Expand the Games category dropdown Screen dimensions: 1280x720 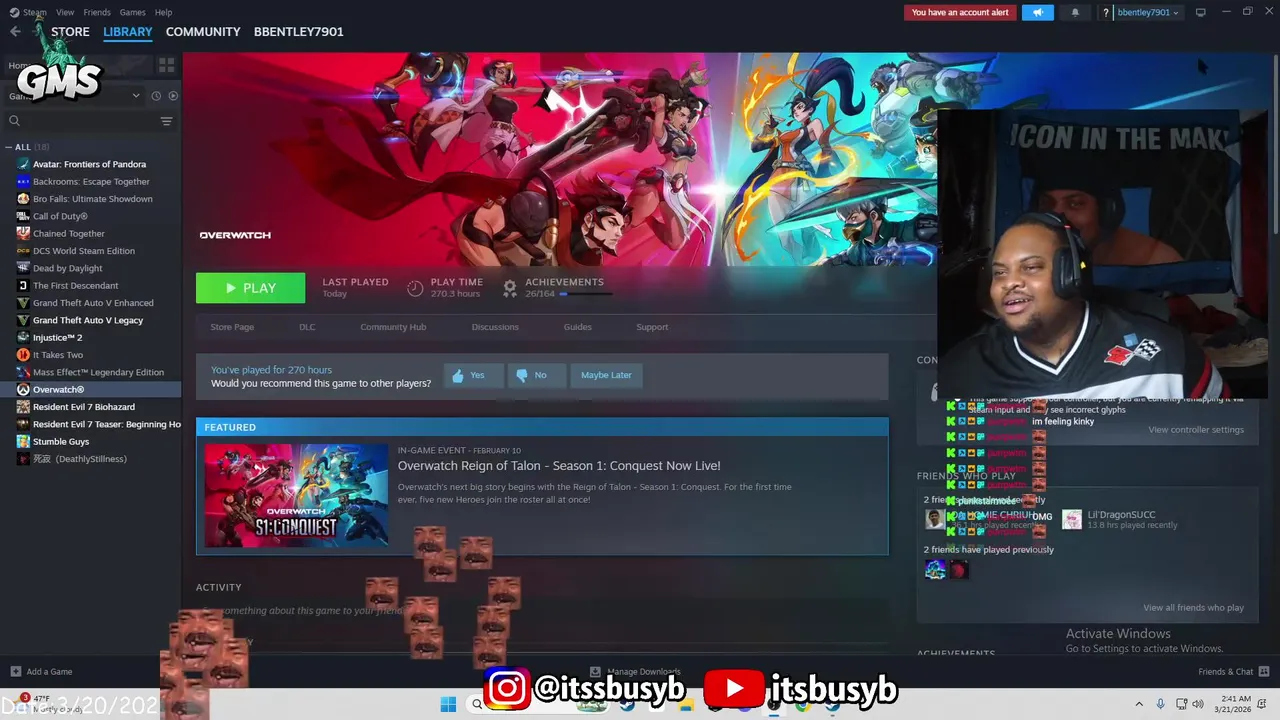coord(136,96)
